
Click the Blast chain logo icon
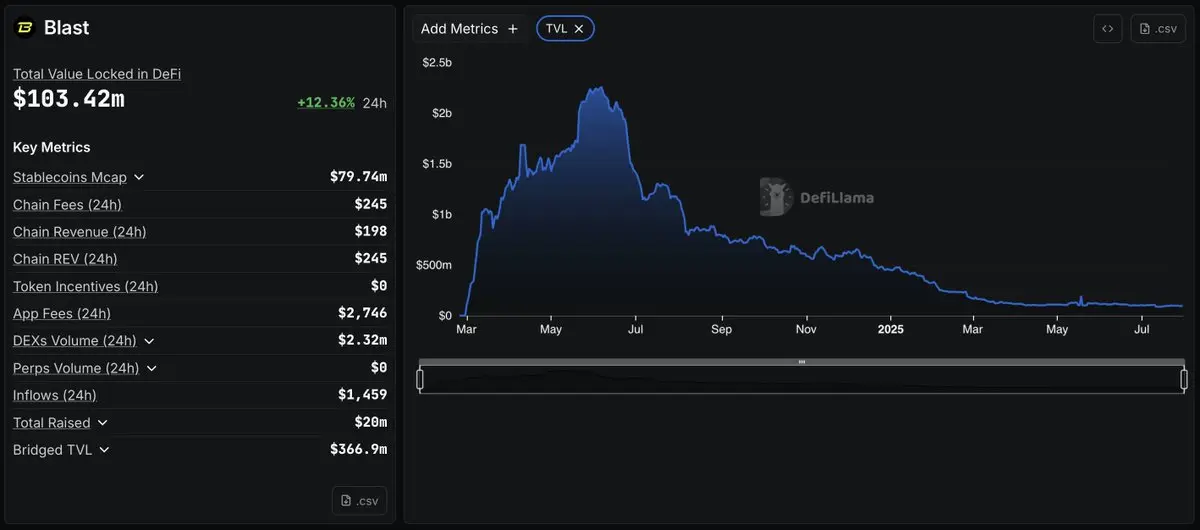pos(24,28)
